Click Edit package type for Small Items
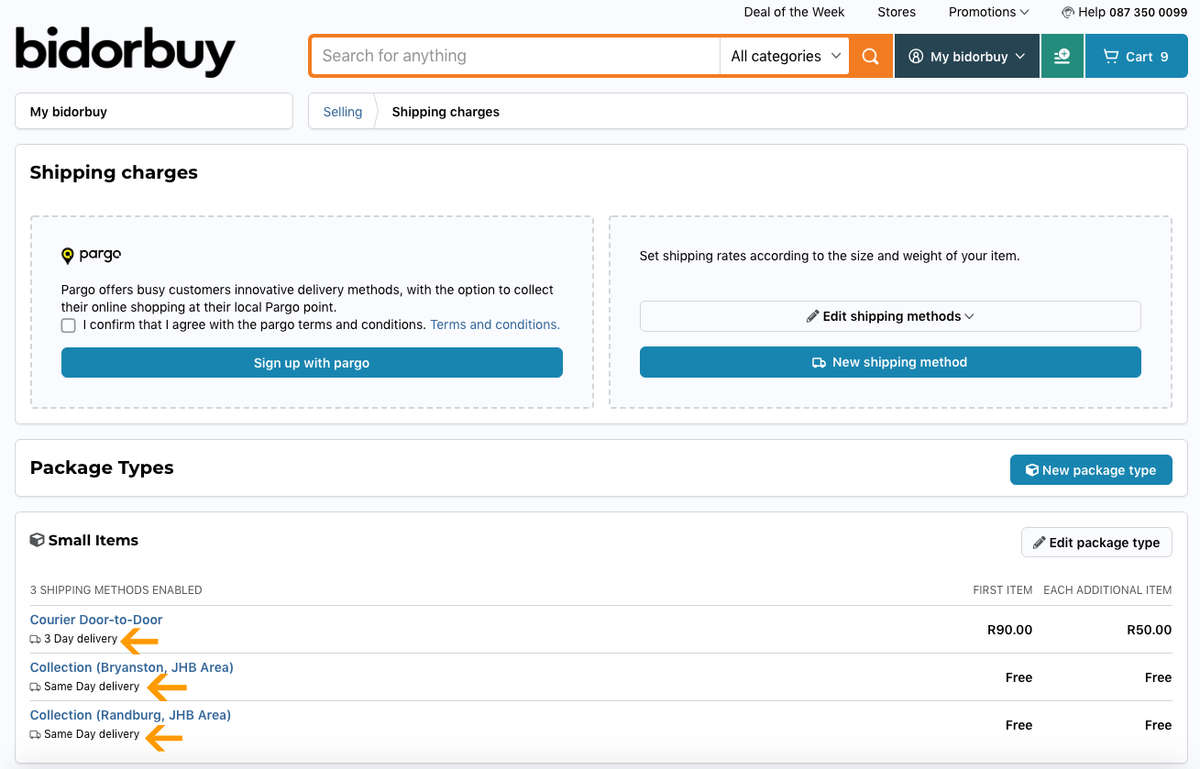The height and width of the screenshot is (769, 1200). pyautogui.click(x=1096, y=542)
